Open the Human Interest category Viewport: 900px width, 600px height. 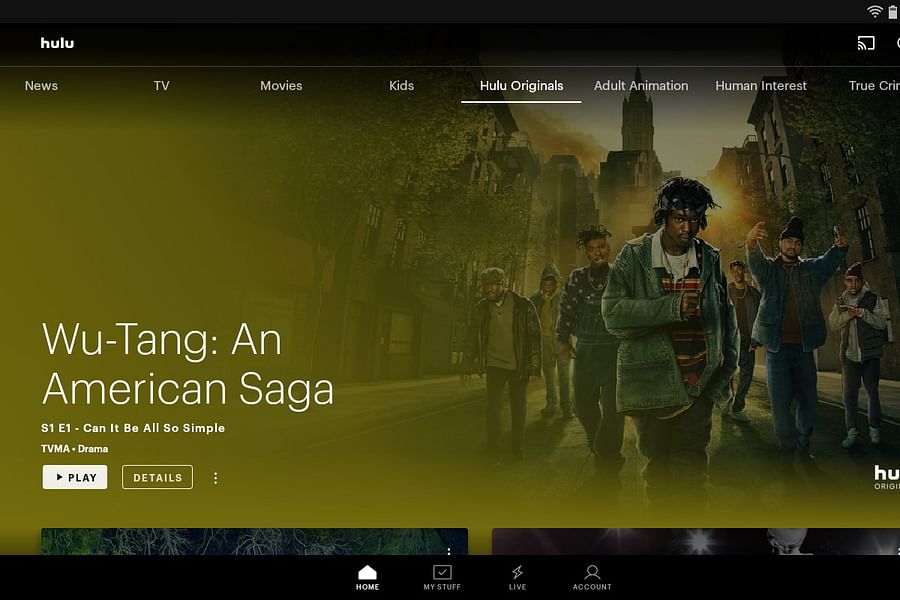tap(761, 86)
